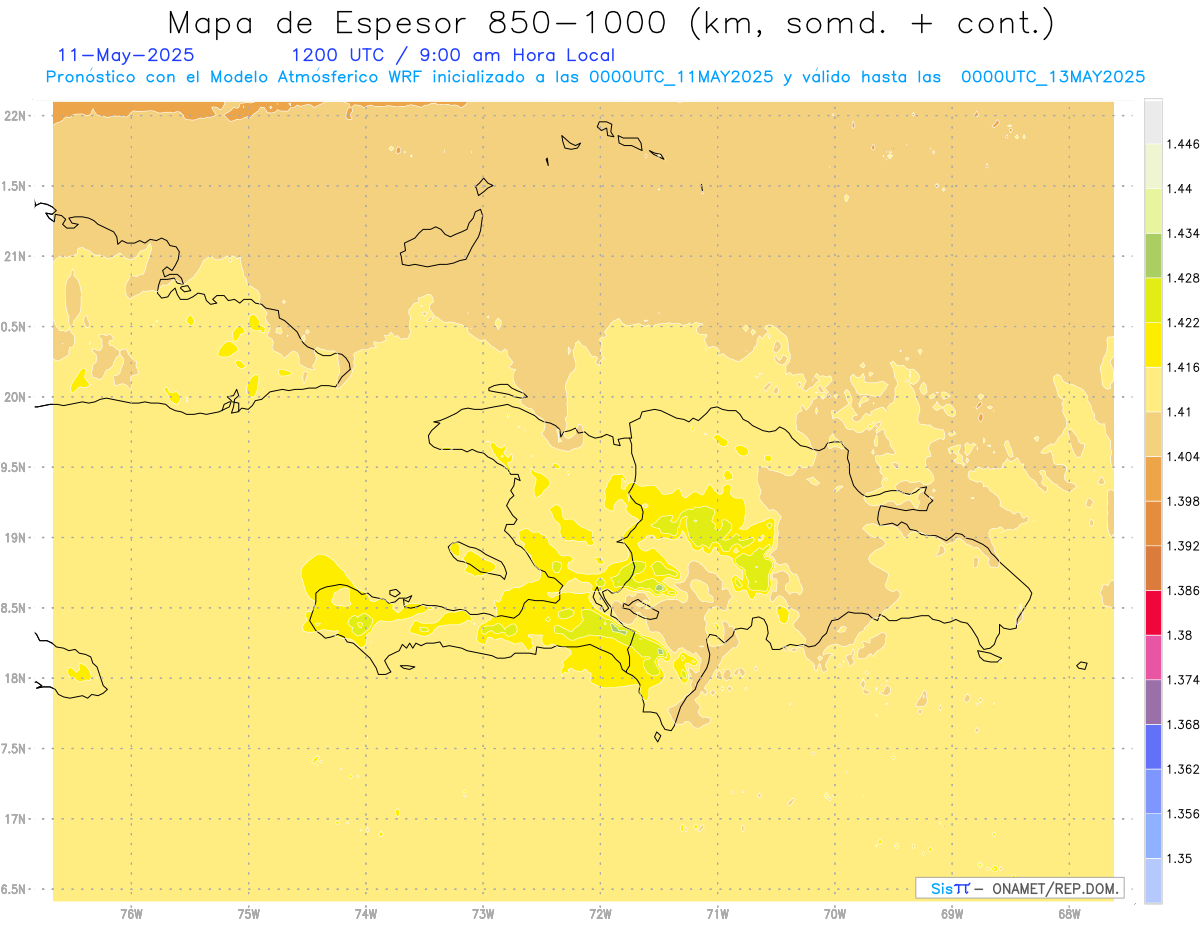
Task: Click the purple legend swatch above 1.368
Action: [1153, 702]
